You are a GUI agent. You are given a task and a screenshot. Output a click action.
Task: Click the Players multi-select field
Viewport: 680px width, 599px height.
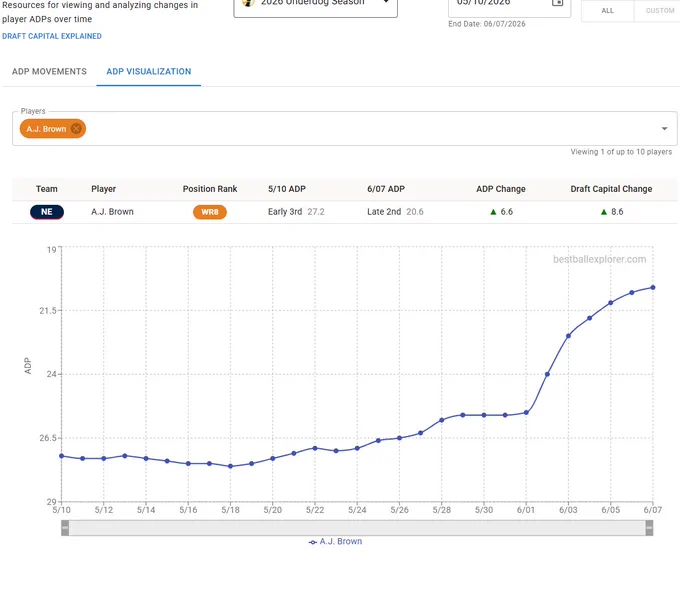344,128
